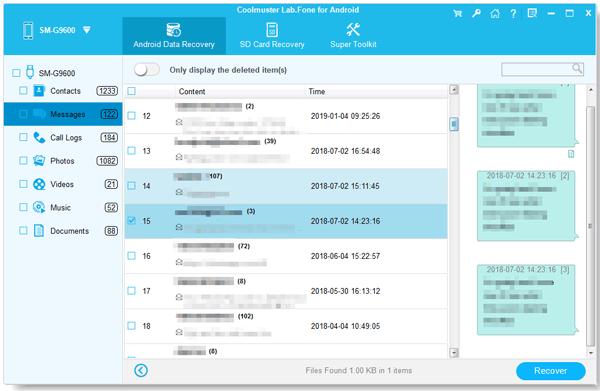The width and height of the screenshot is (600, 391).
Task: Click the search magnifier icon
Action: (577, 69)
